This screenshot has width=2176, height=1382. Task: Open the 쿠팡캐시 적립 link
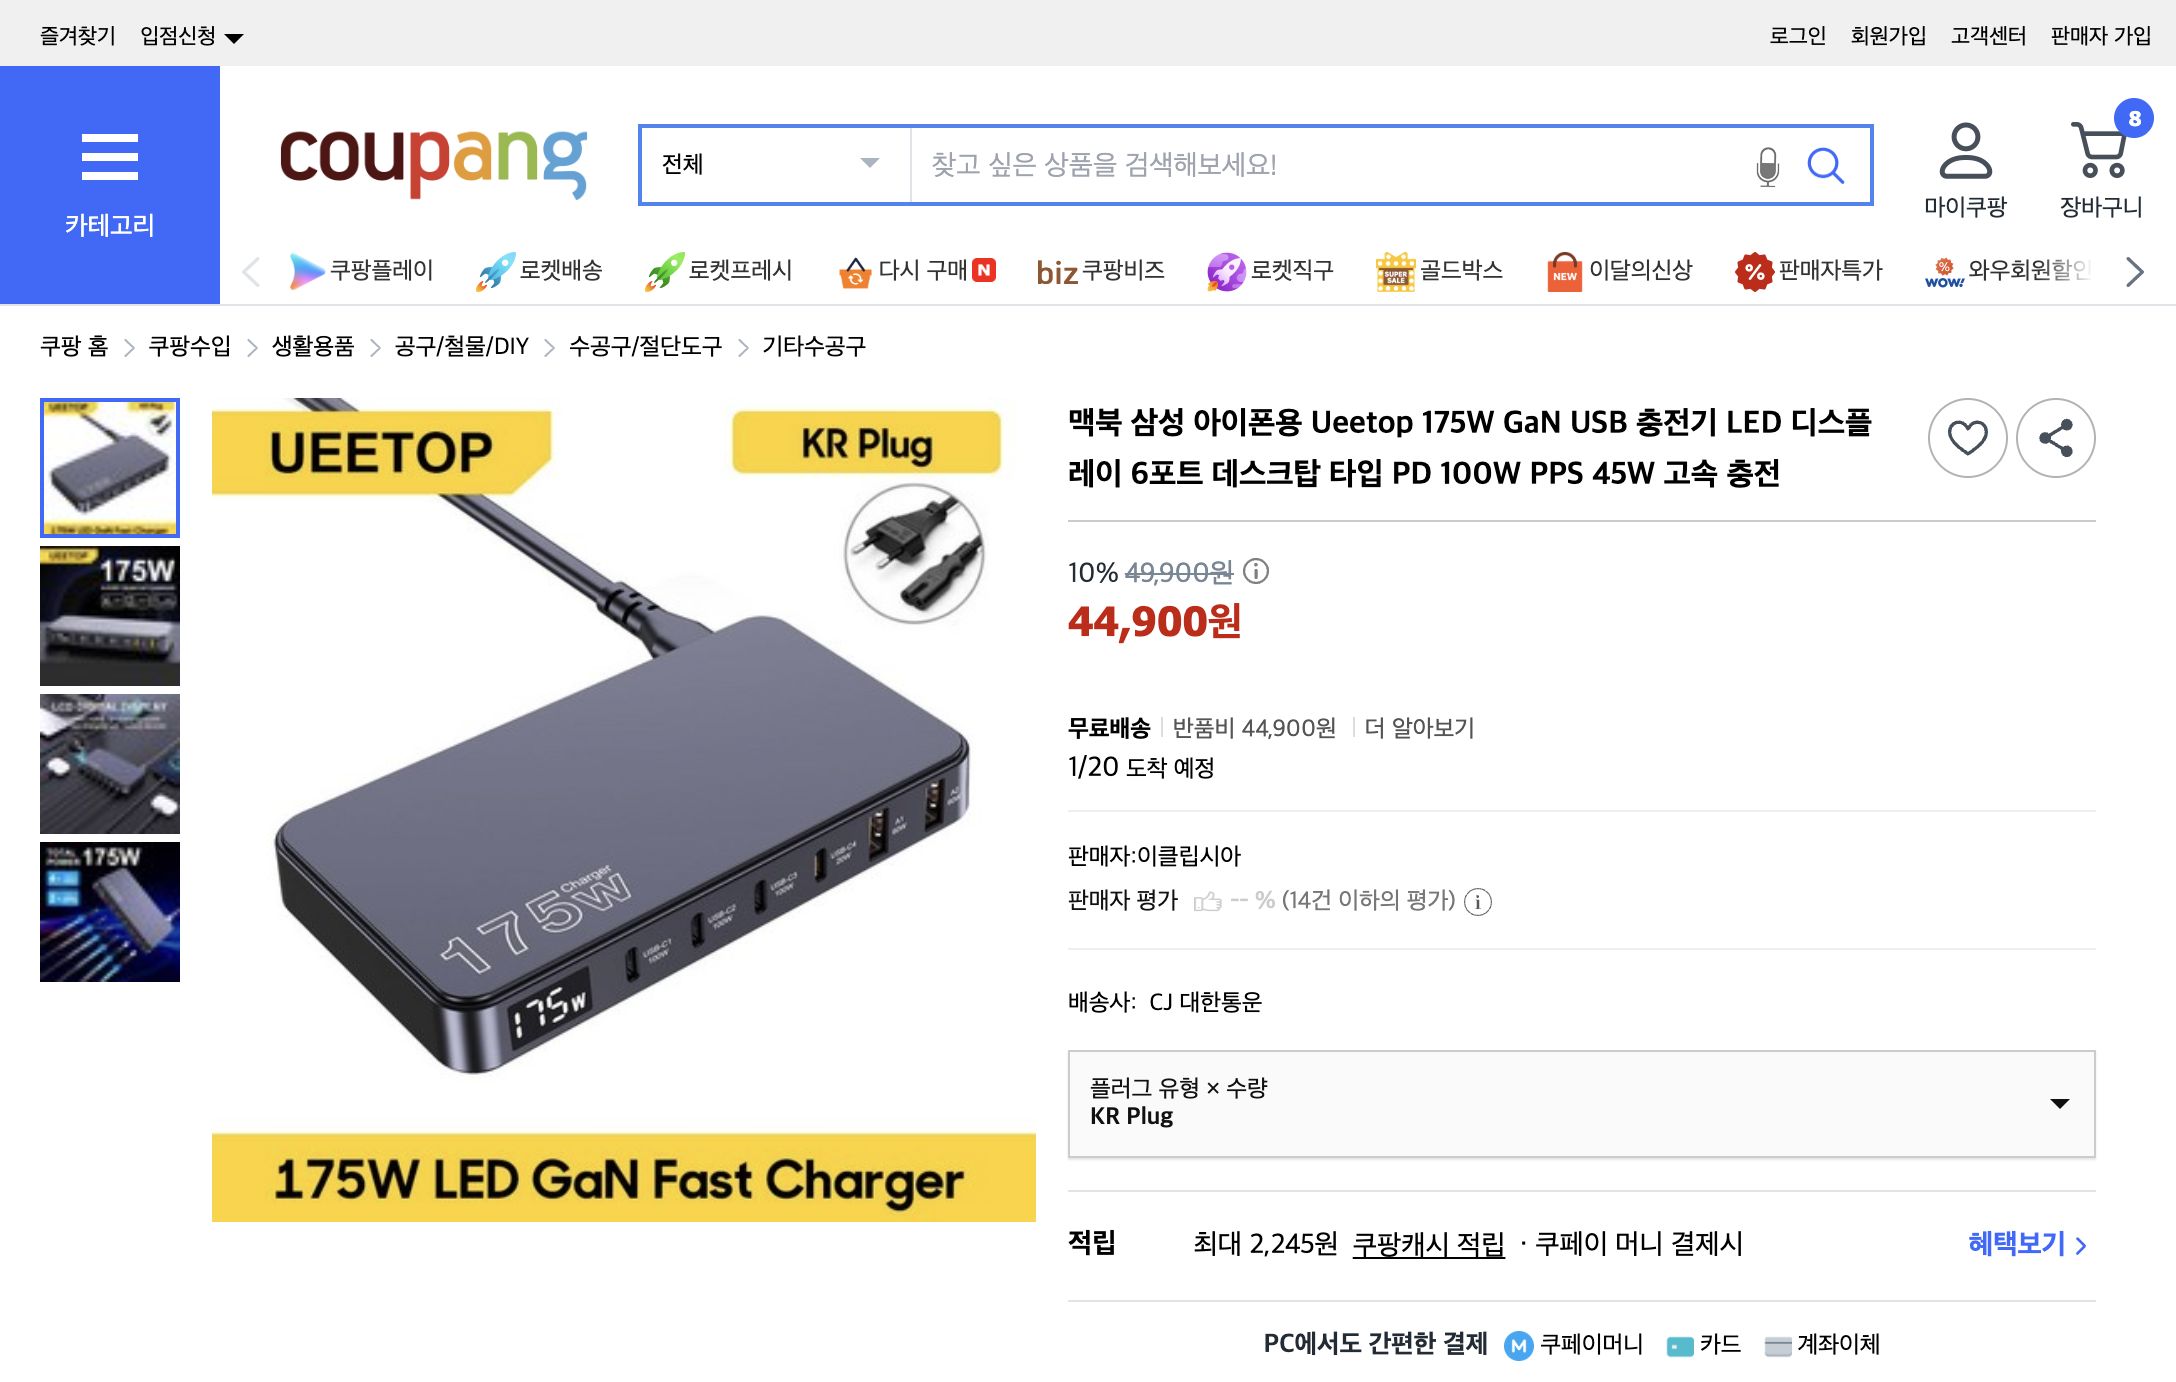1428,1245
